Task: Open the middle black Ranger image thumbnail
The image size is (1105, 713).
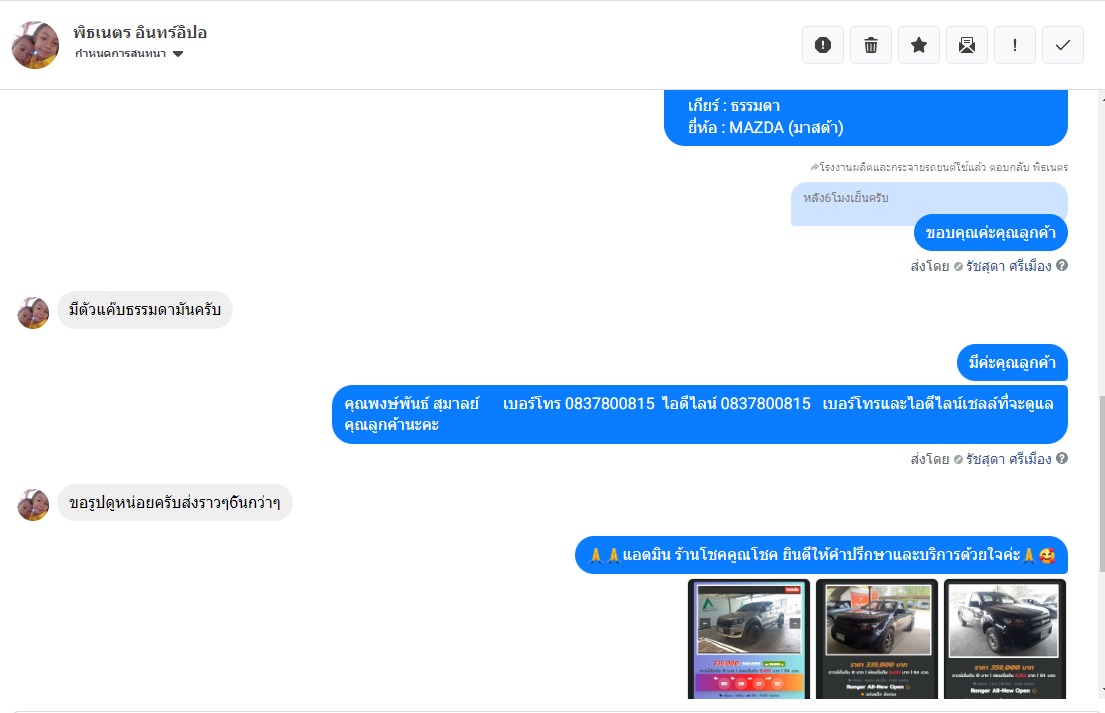Action: 877,639
